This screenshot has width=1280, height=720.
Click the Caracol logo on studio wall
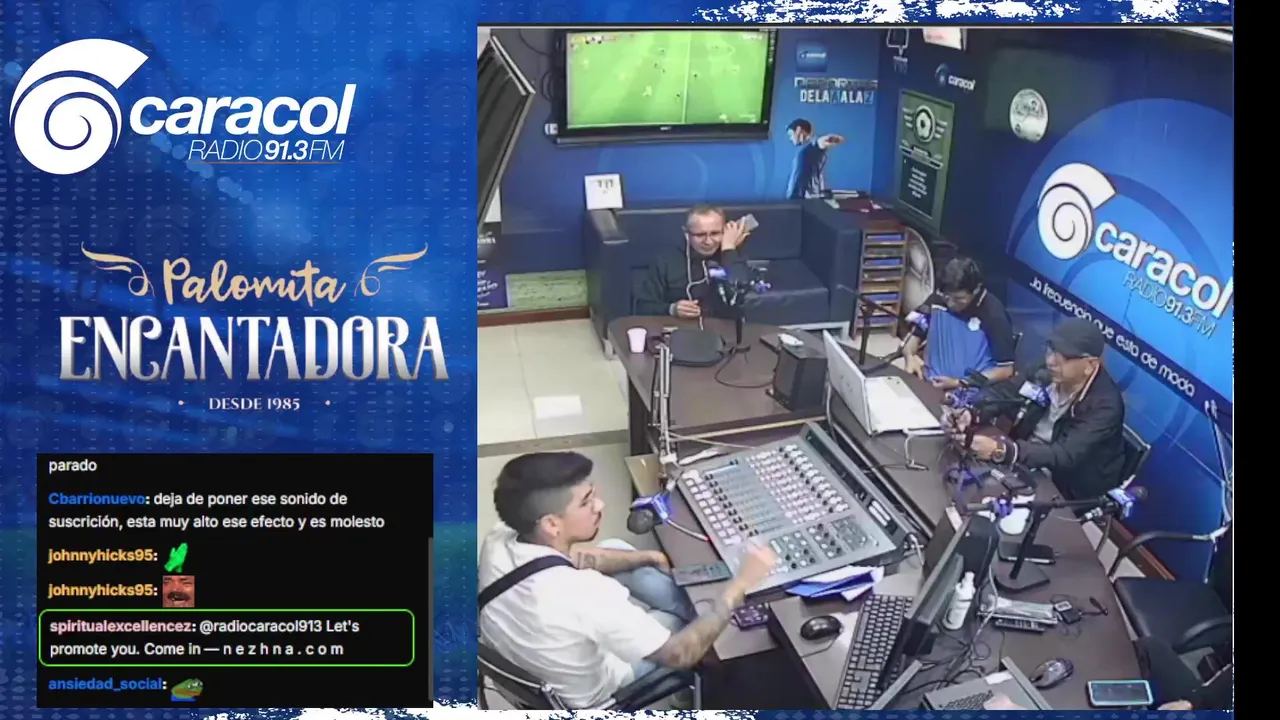pos(1134,249)
